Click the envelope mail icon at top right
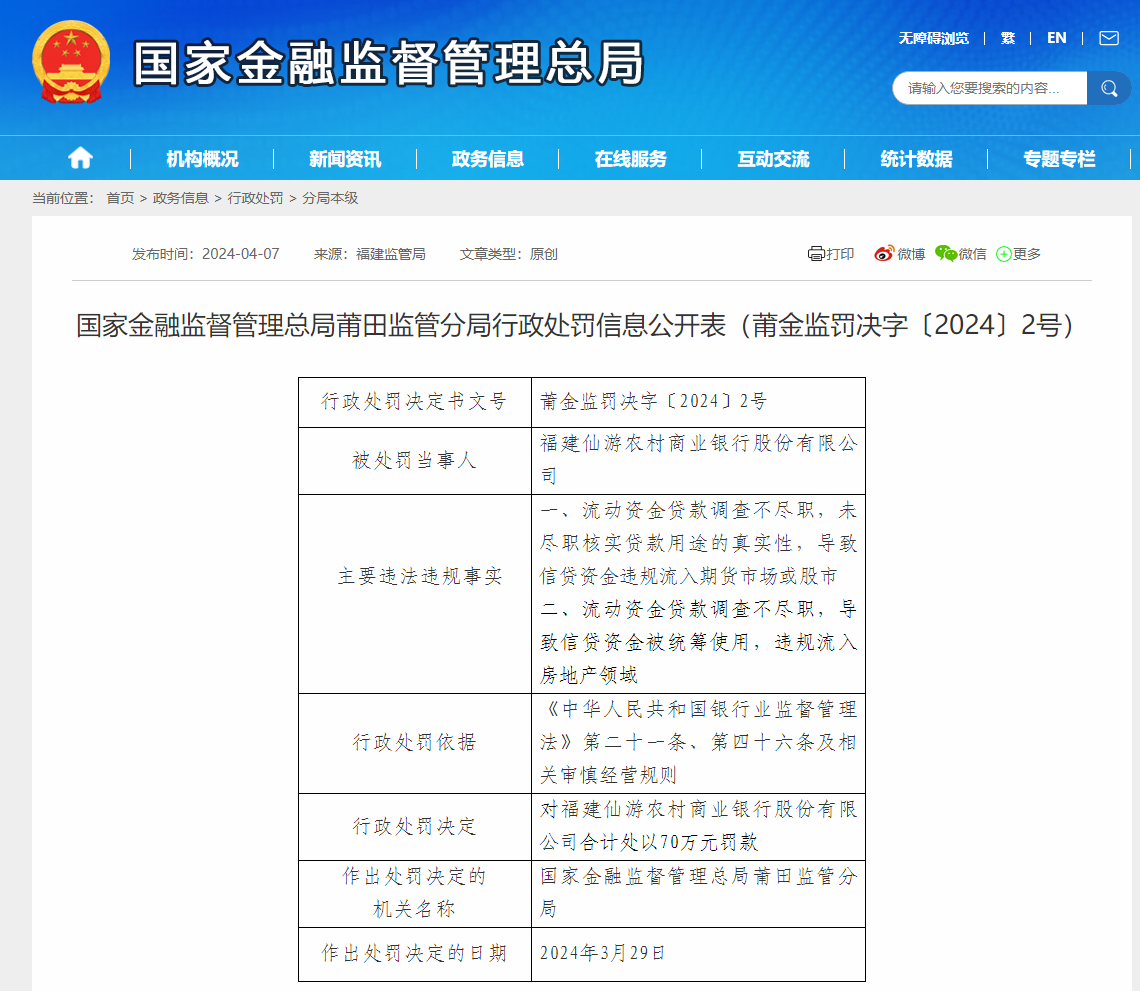This screenshot has height=991, width=1140. tap(1108, 38)
